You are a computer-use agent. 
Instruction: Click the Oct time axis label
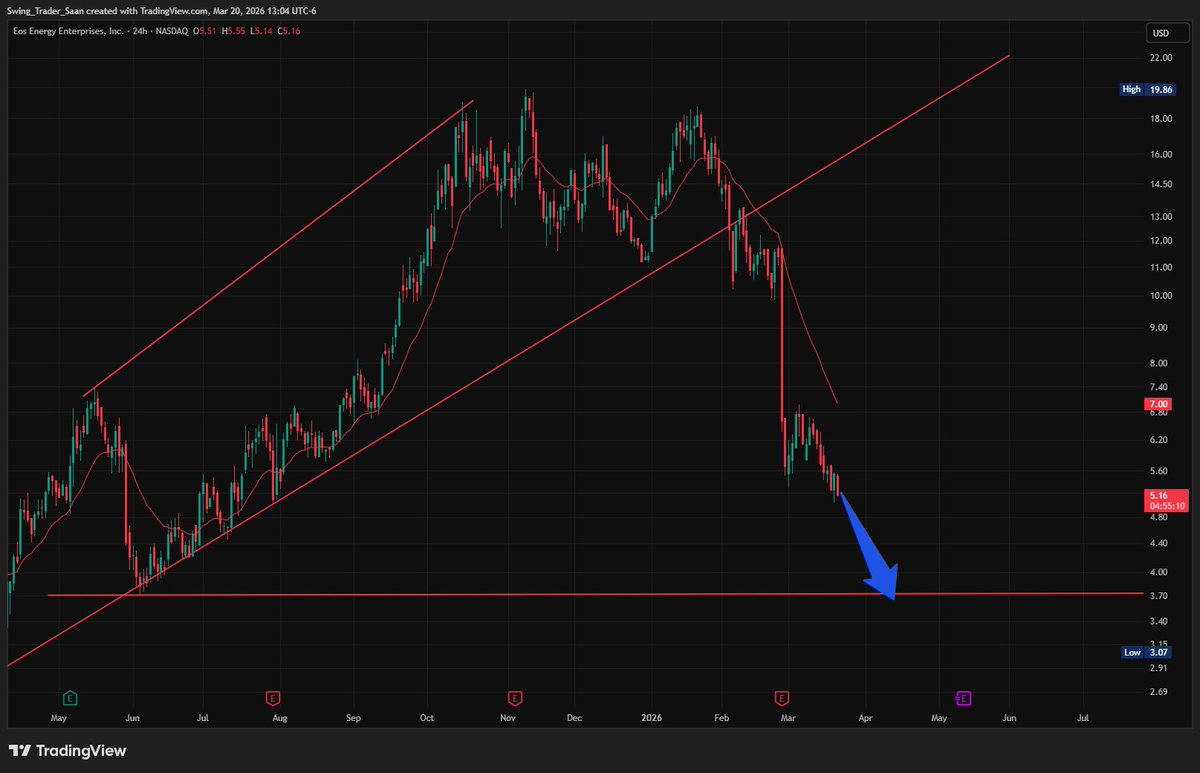coord(428,718)
